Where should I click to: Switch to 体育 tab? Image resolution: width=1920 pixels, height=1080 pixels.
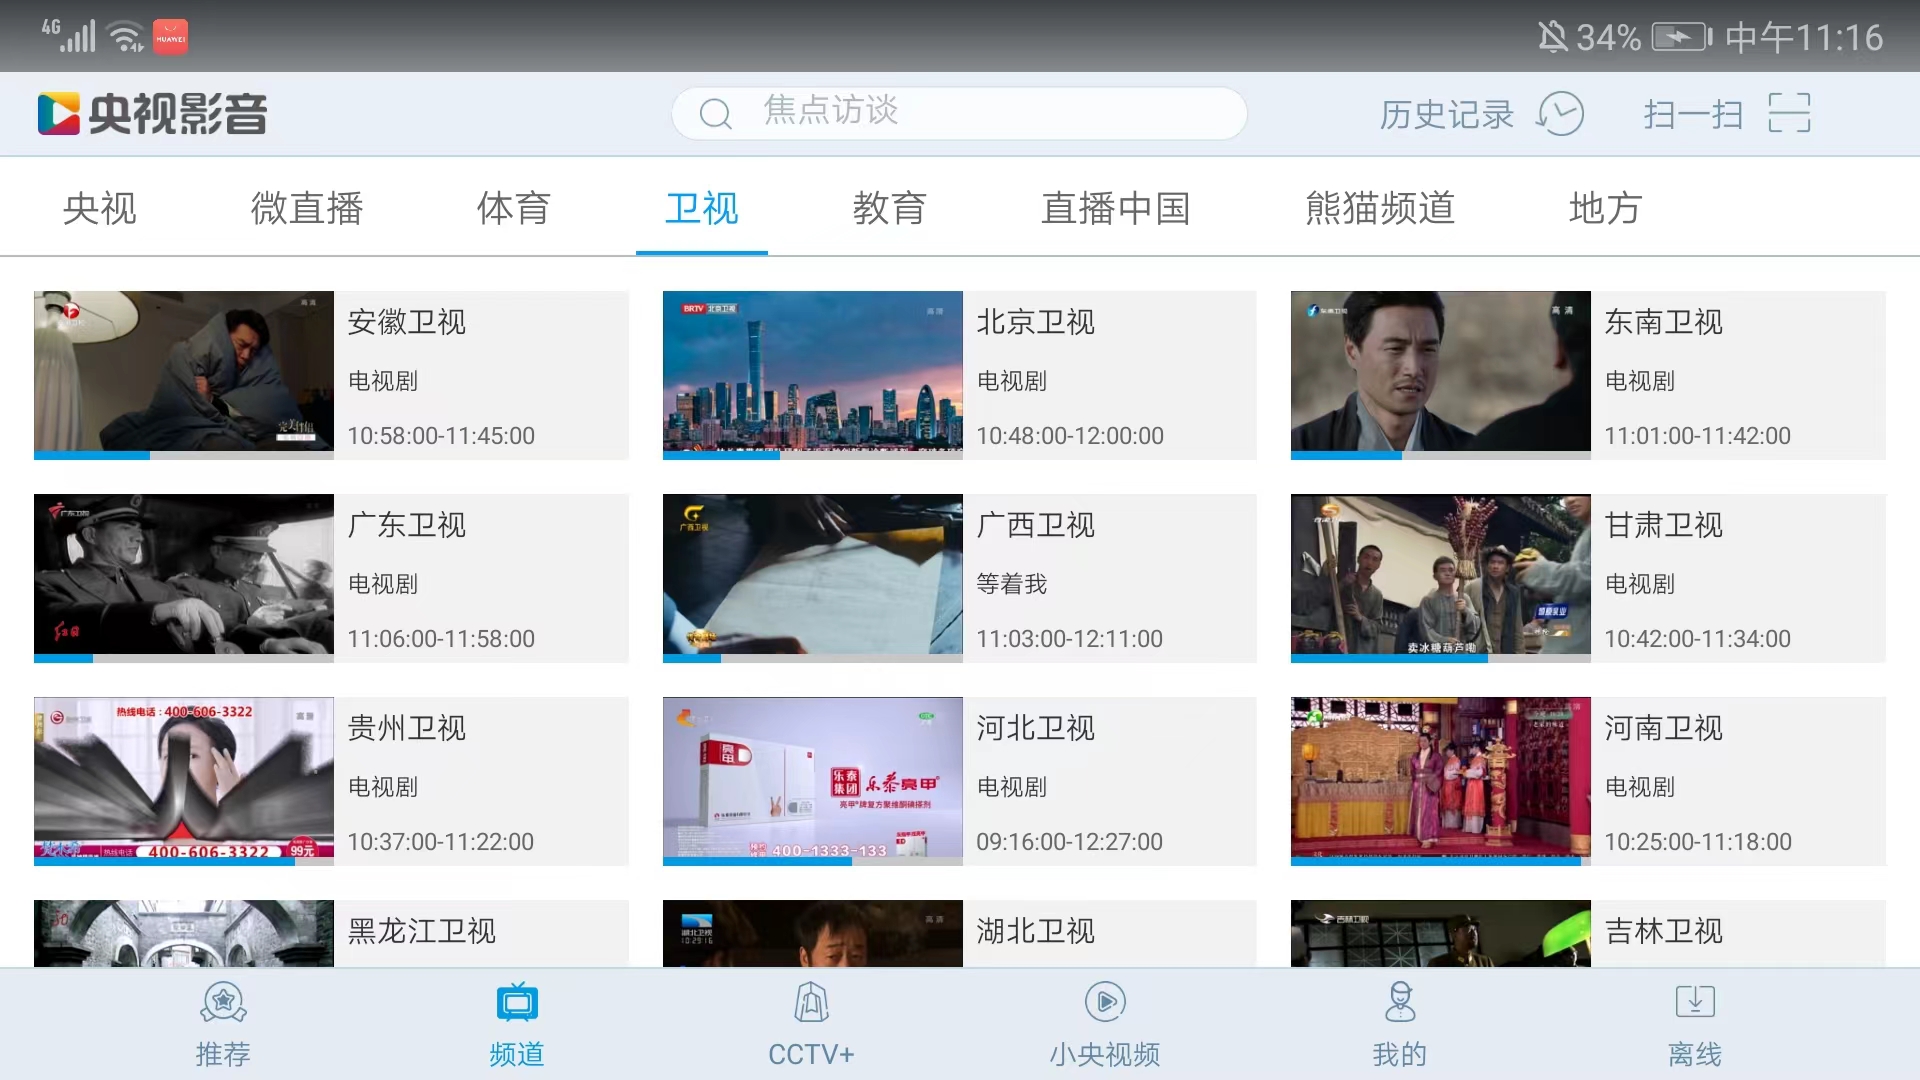[513, 208]
